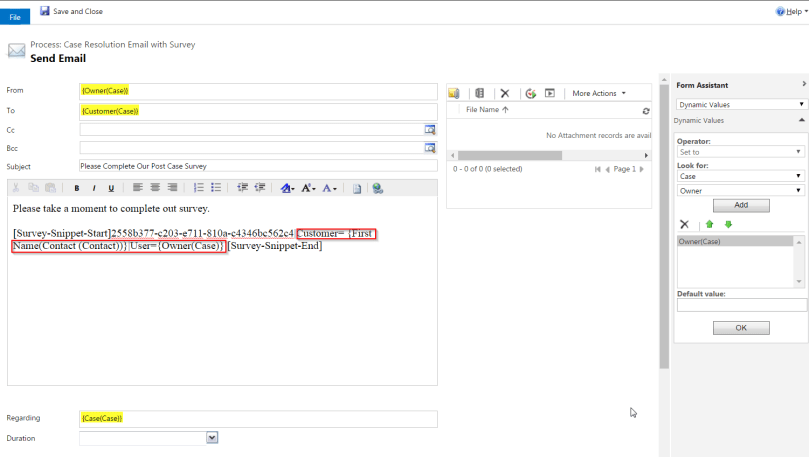Open the File tab

(x=16, y=17)
